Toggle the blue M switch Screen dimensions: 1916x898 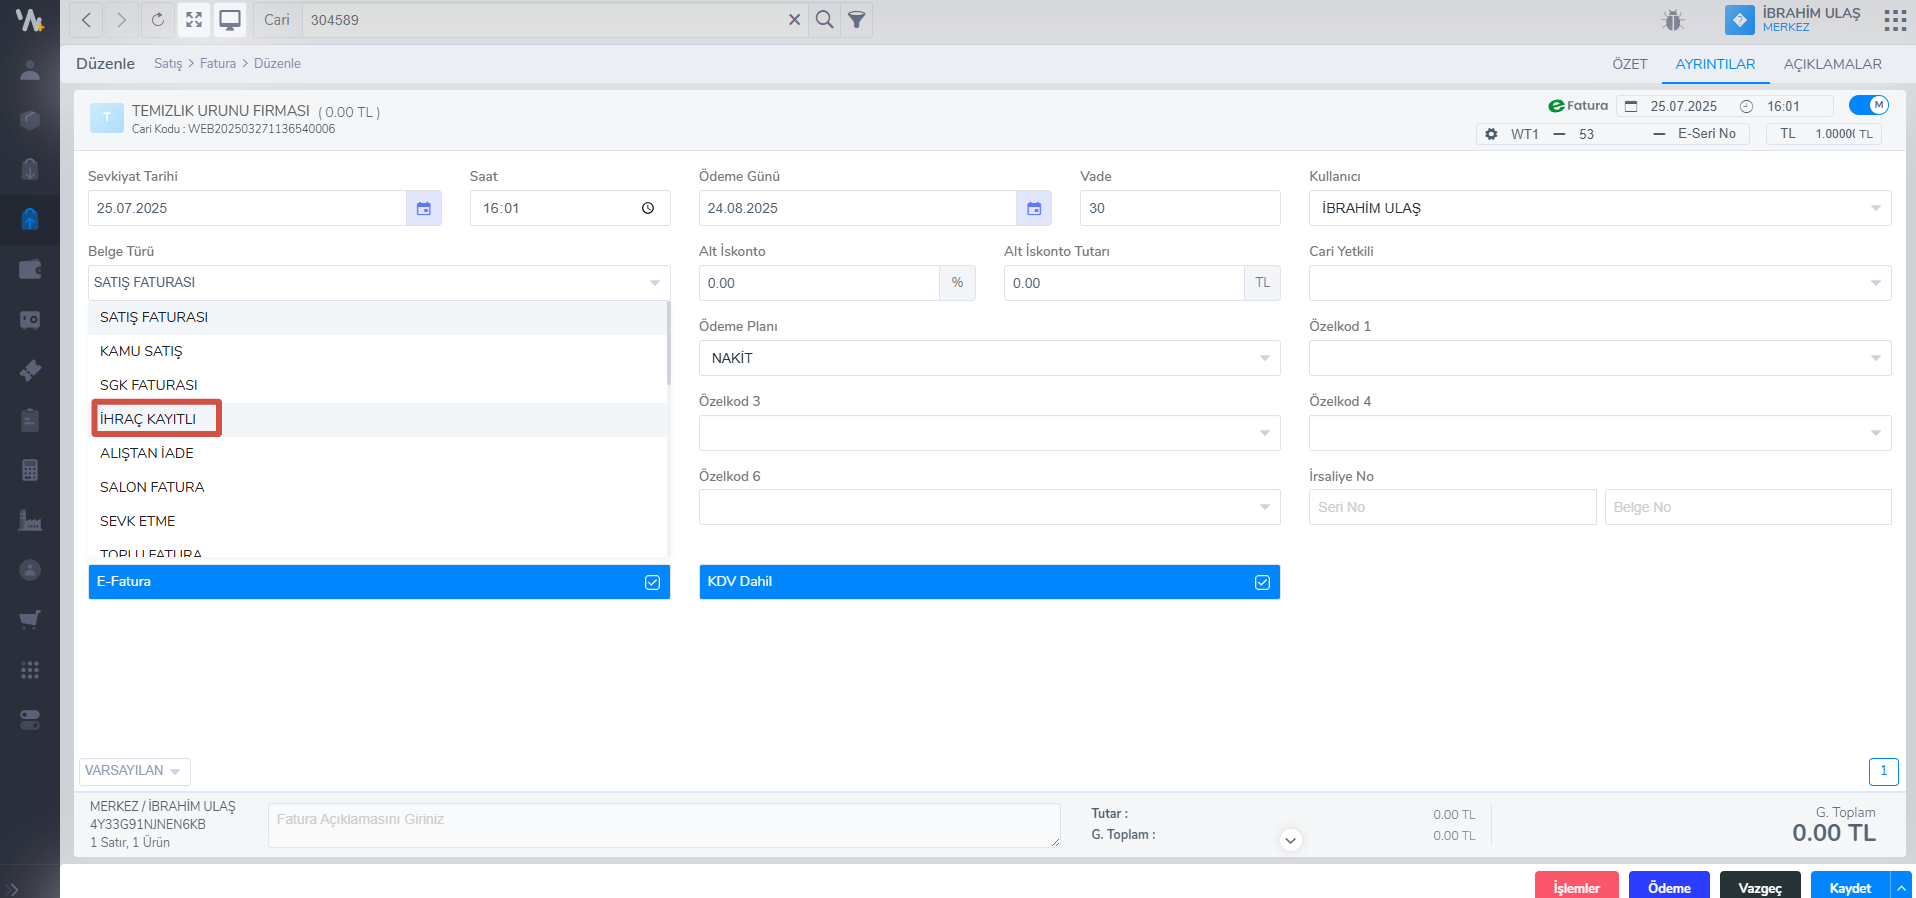point(1868,105)
